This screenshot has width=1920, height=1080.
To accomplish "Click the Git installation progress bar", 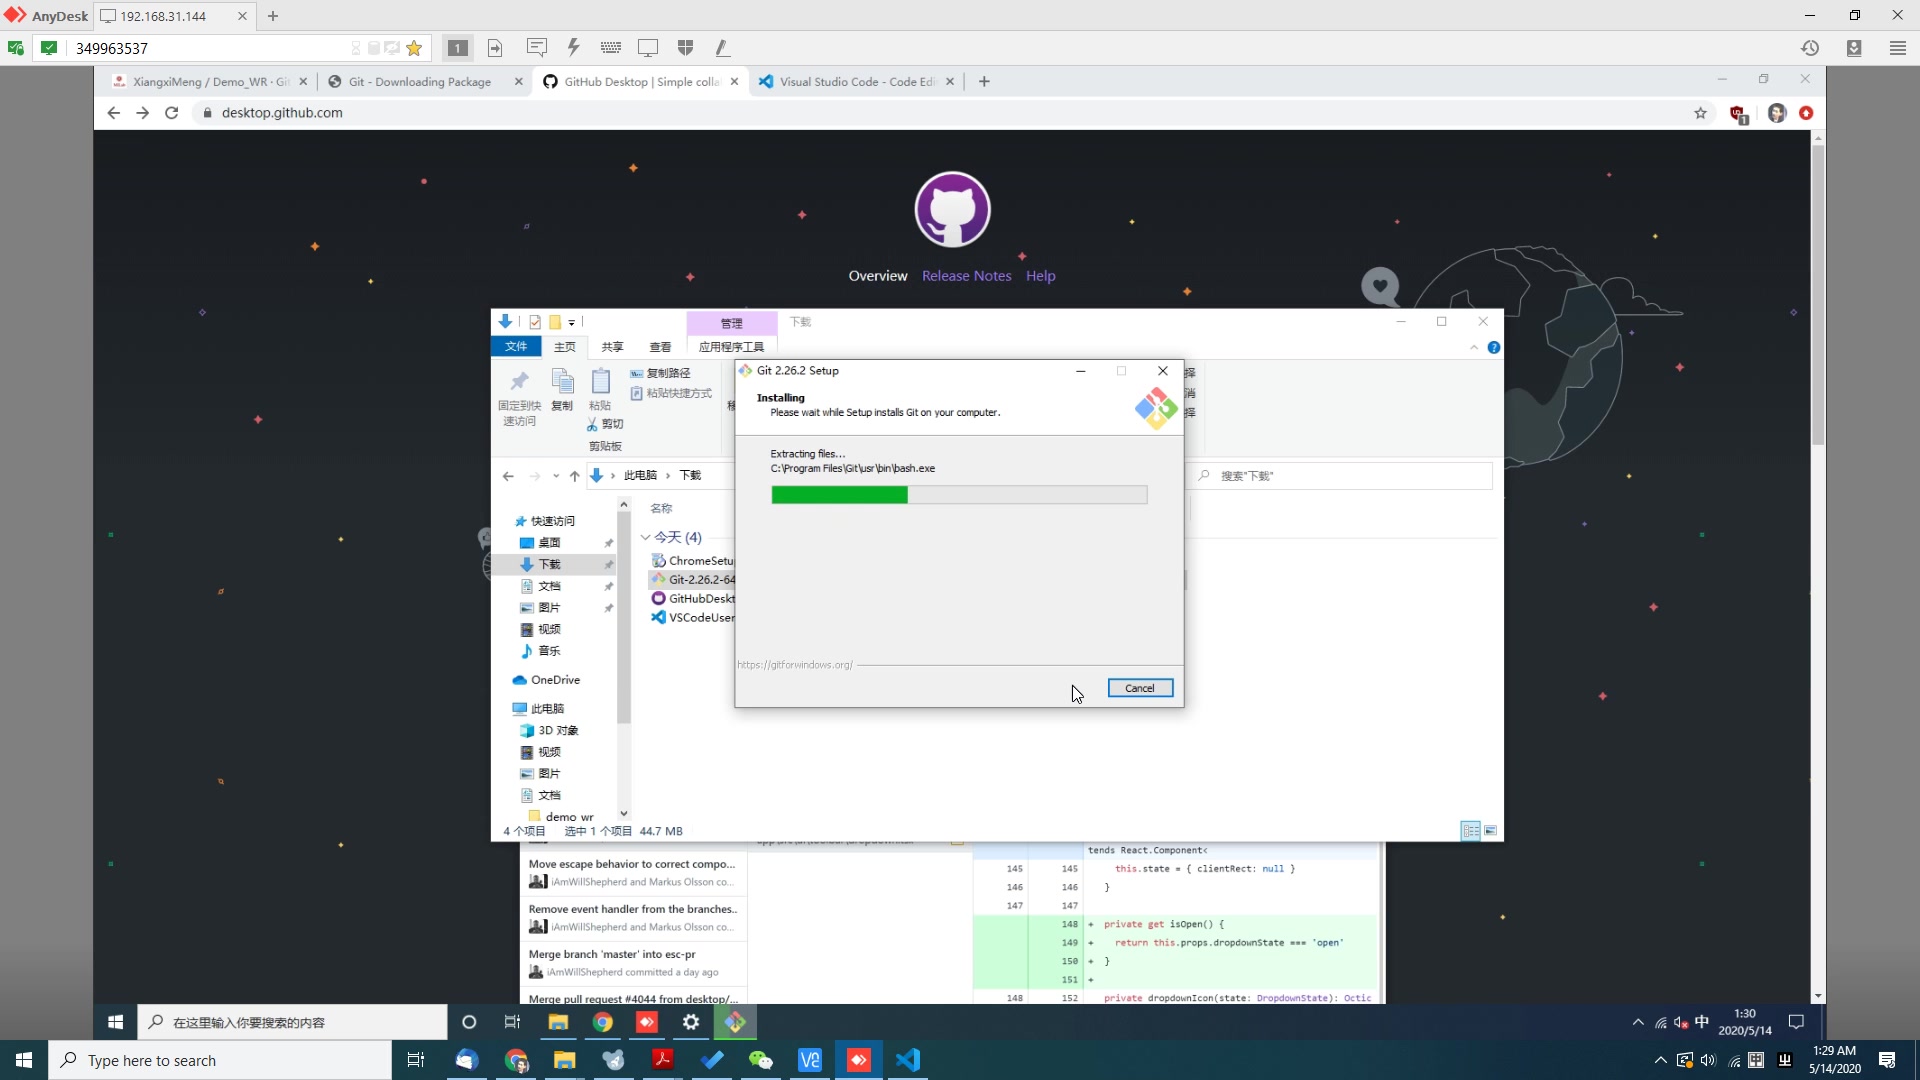I will point(959,493).
